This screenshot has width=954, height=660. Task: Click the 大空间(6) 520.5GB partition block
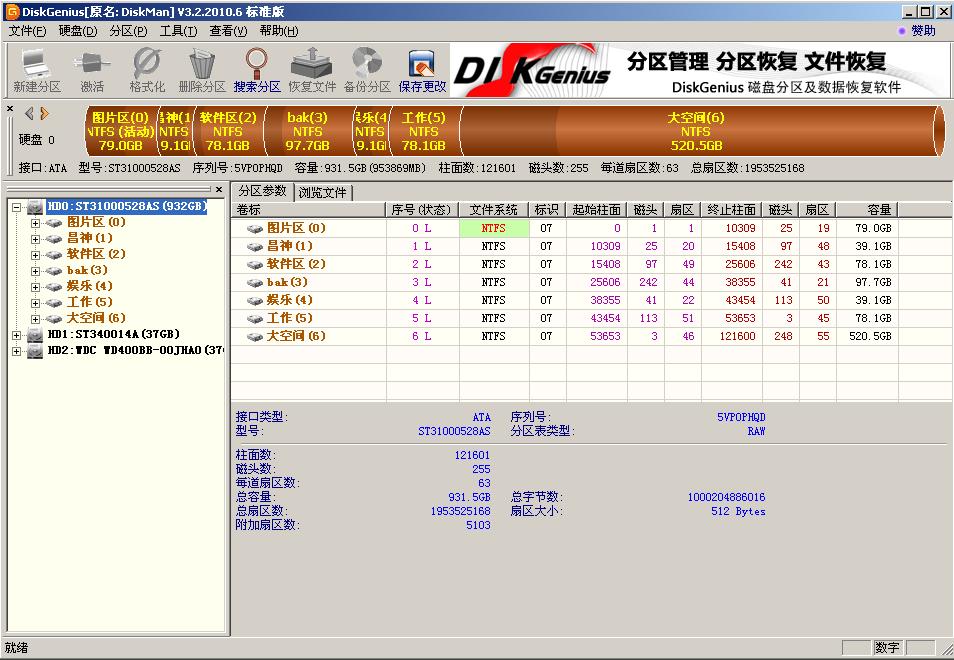[696, 131]
